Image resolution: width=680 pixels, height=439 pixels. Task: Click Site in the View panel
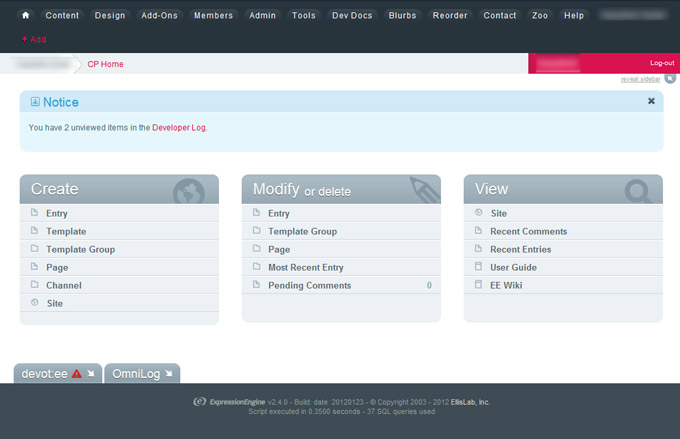[x=499, y=213]
